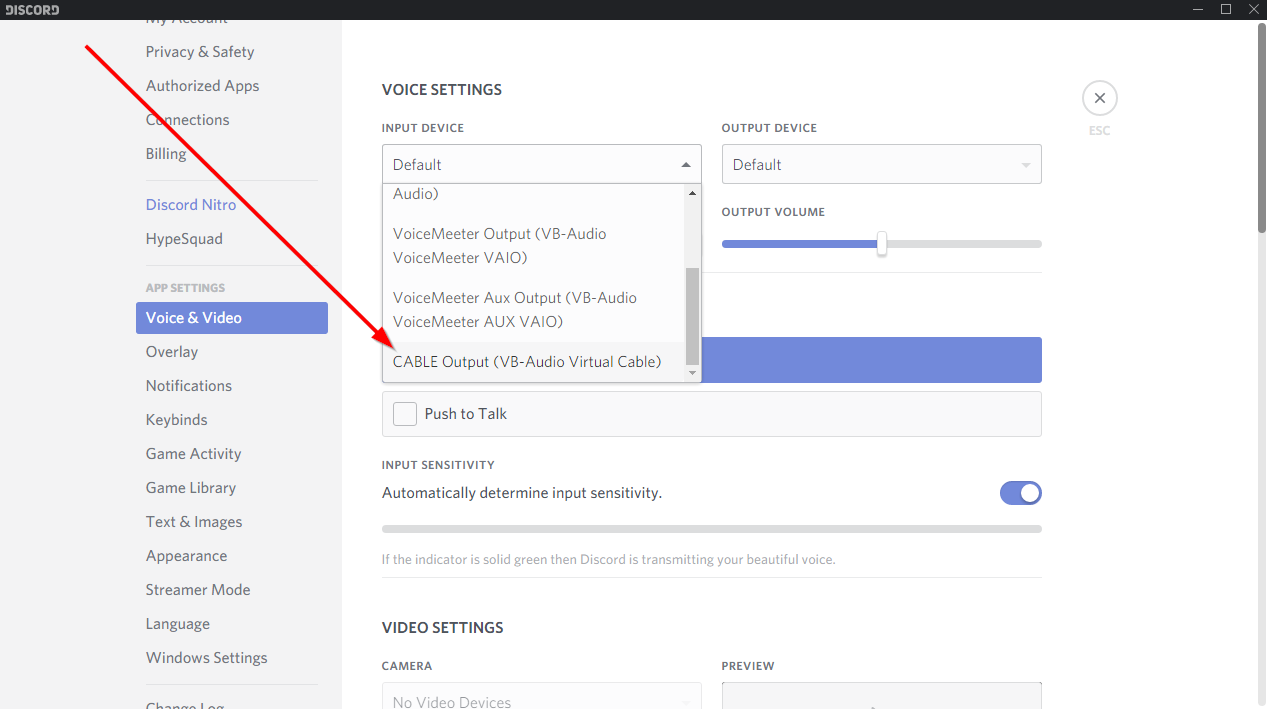
Task: Click the Discord logo in title bar
Action: tap(33, 10)
